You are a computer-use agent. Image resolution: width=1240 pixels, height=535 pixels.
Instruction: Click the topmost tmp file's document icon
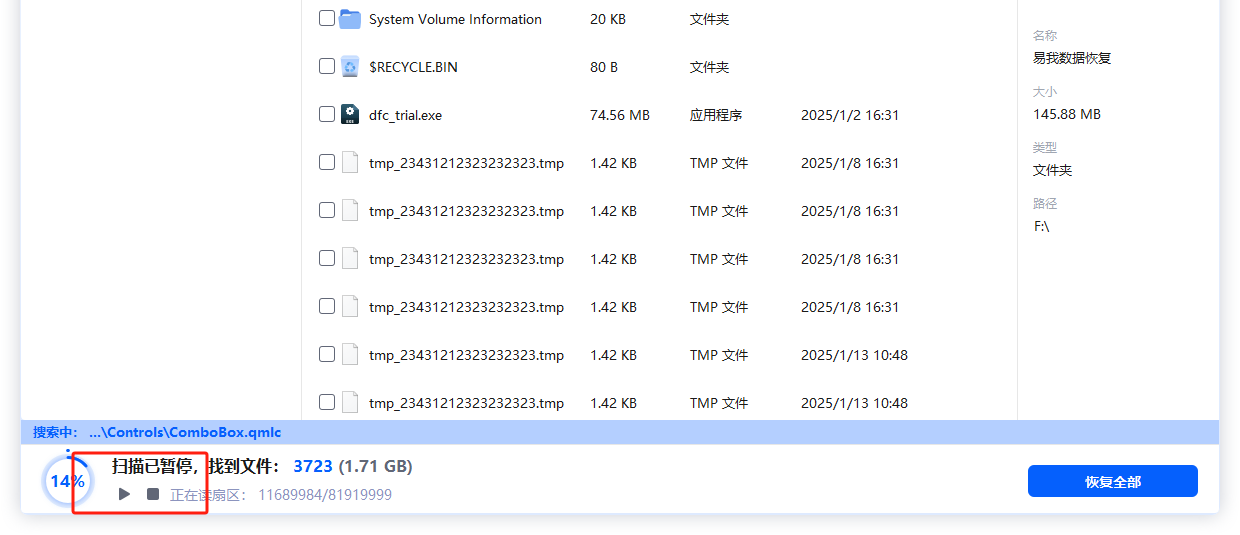[350, 163]
